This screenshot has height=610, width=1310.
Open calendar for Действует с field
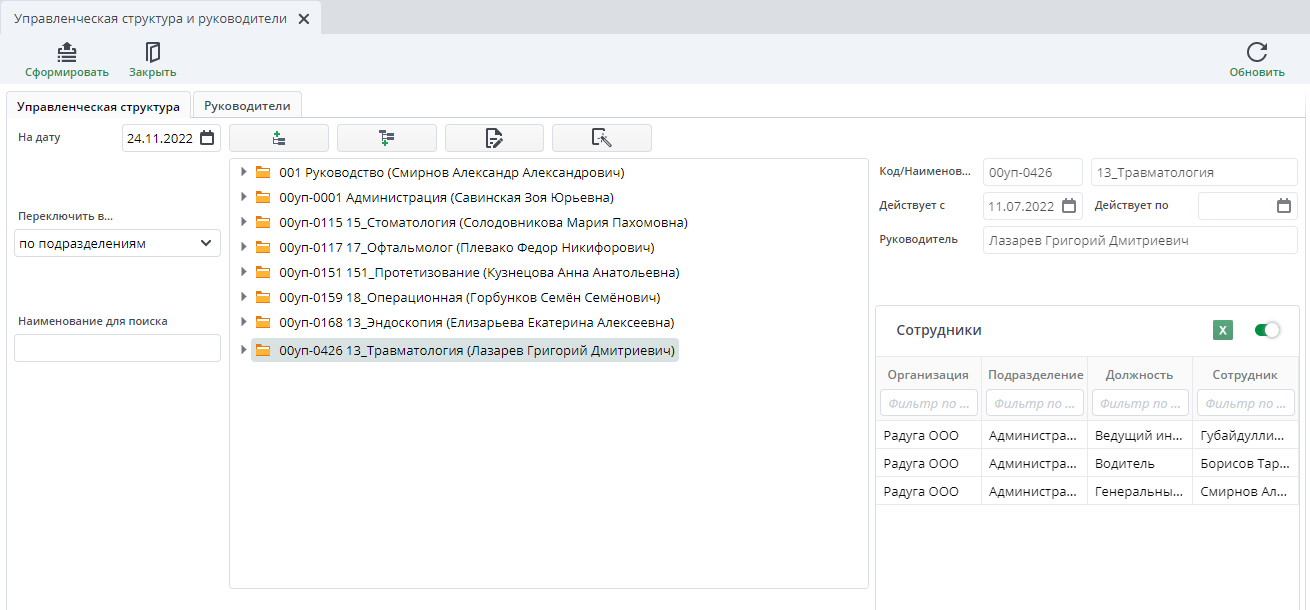(x=1068, y=206)
